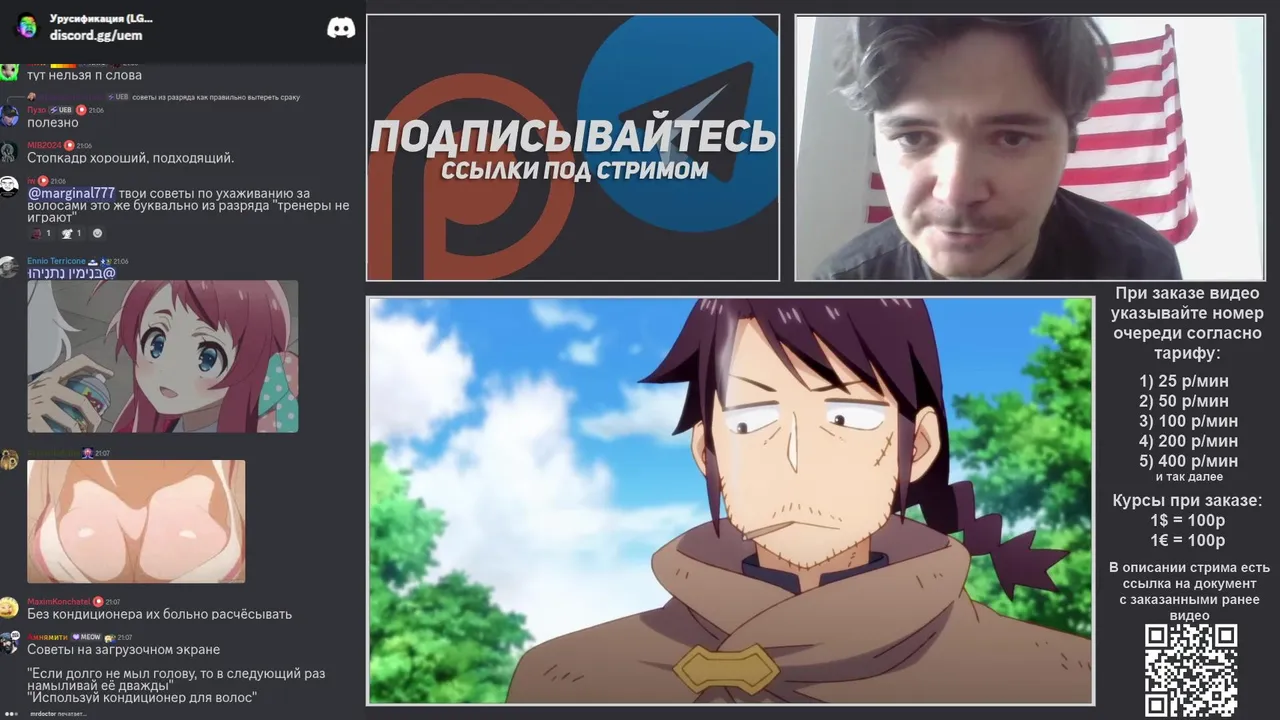Click the red role badge beside MaximKonchatel

pyautogui.click(x=98, y=602)
